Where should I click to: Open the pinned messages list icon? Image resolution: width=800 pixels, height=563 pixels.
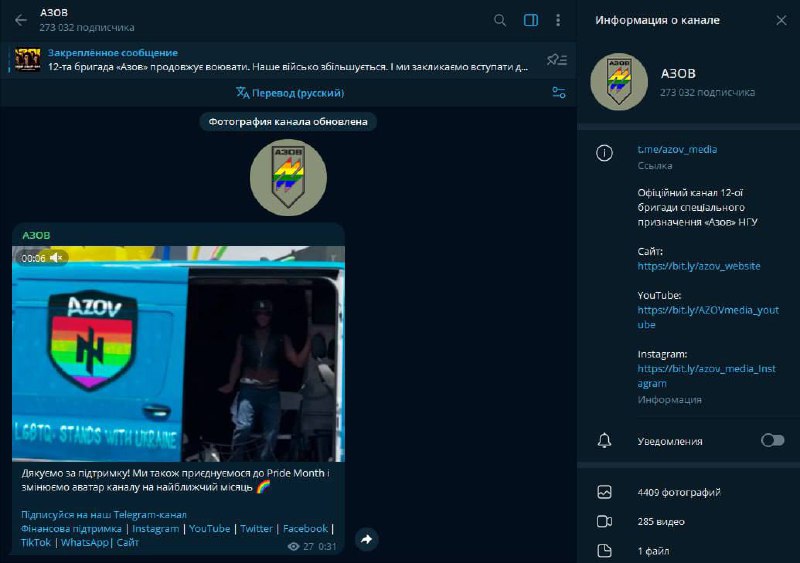click(x=557, y=60)
